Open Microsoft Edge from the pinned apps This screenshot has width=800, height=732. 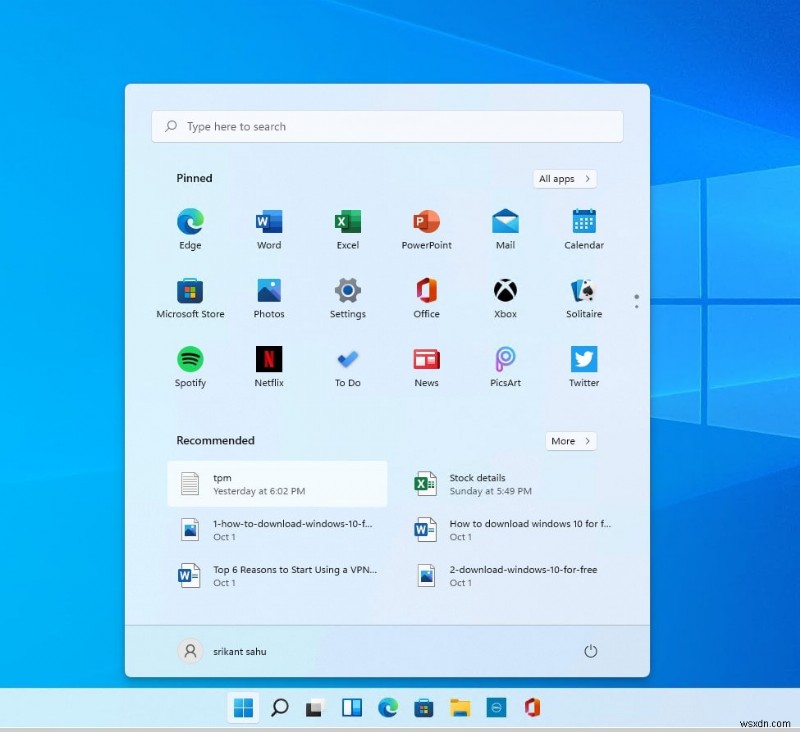coord(189,222)
